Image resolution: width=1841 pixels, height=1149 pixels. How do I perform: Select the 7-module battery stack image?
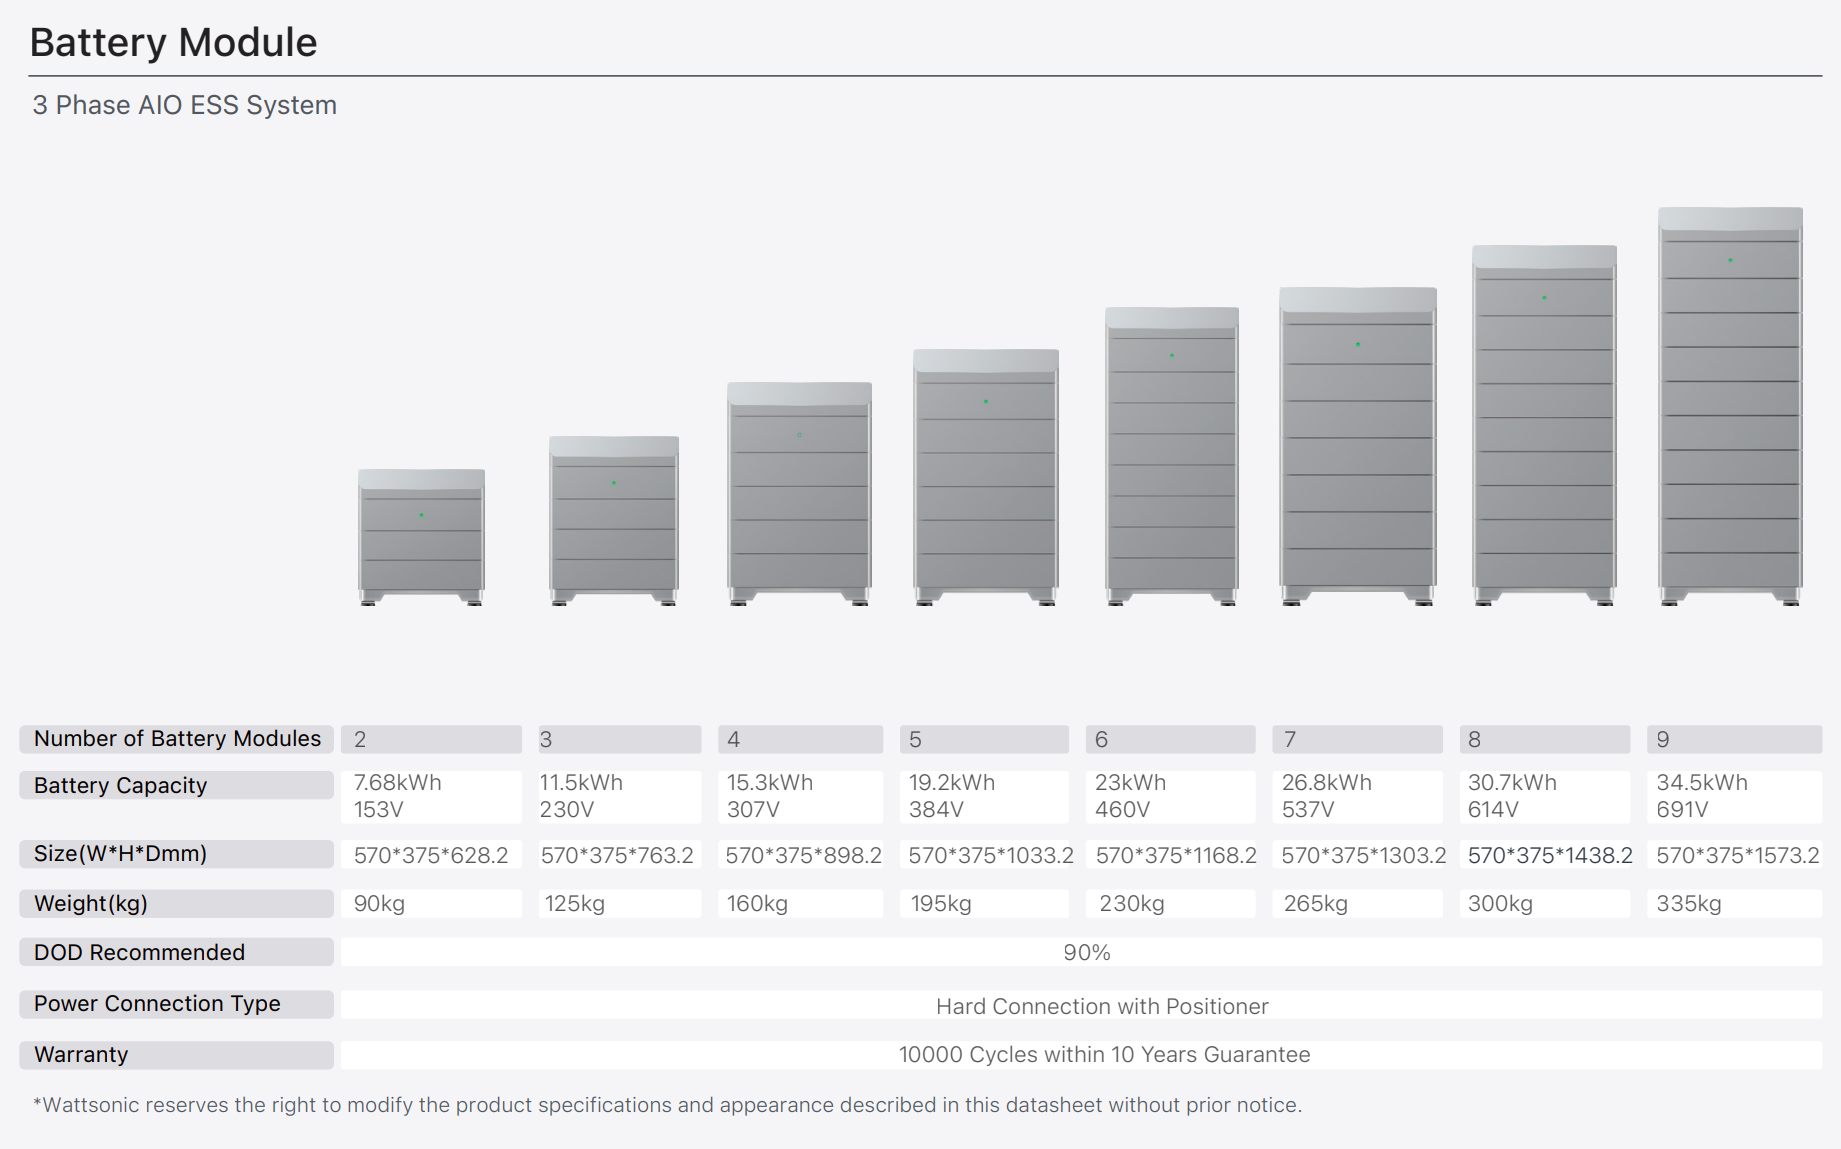pyautogui.click(x=1357, y=445)
